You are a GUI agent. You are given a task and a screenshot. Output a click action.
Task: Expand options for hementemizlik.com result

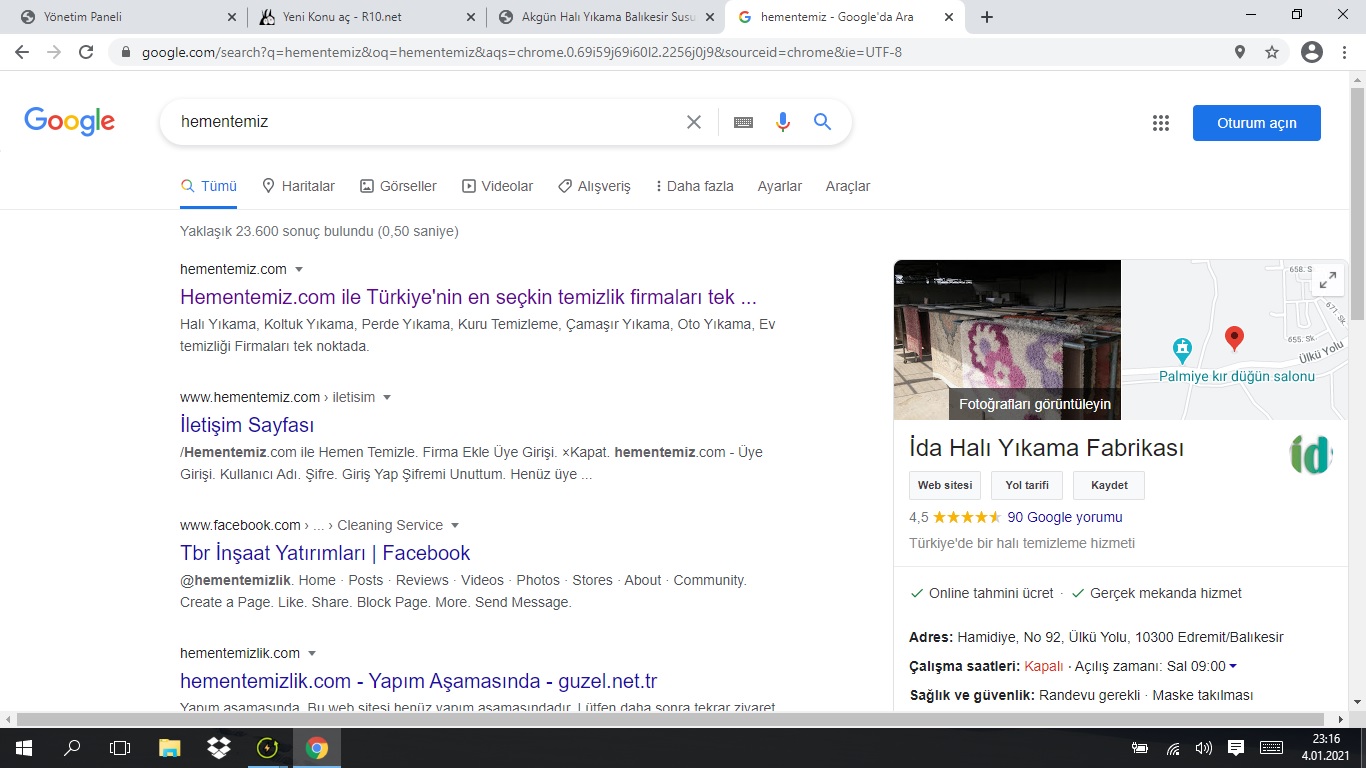click(x=312, y=653)
